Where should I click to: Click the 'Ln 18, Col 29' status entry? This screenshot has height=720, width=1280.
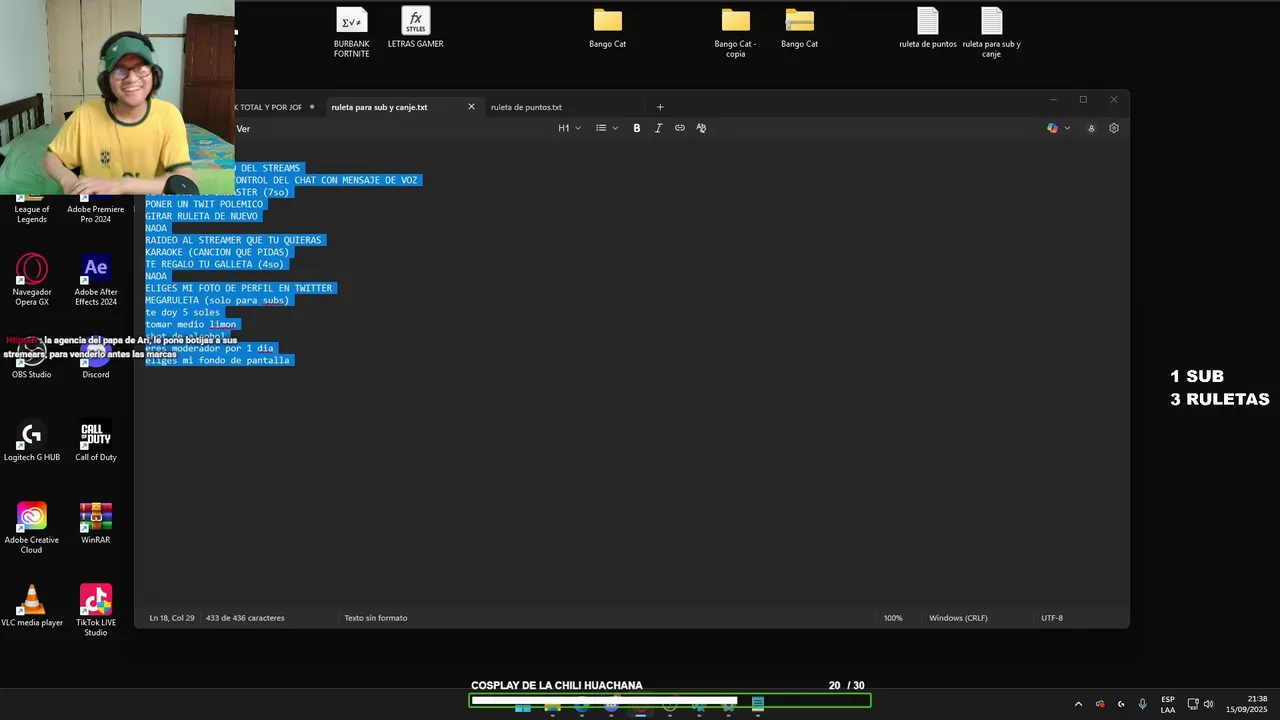click(x=172, y=618)
